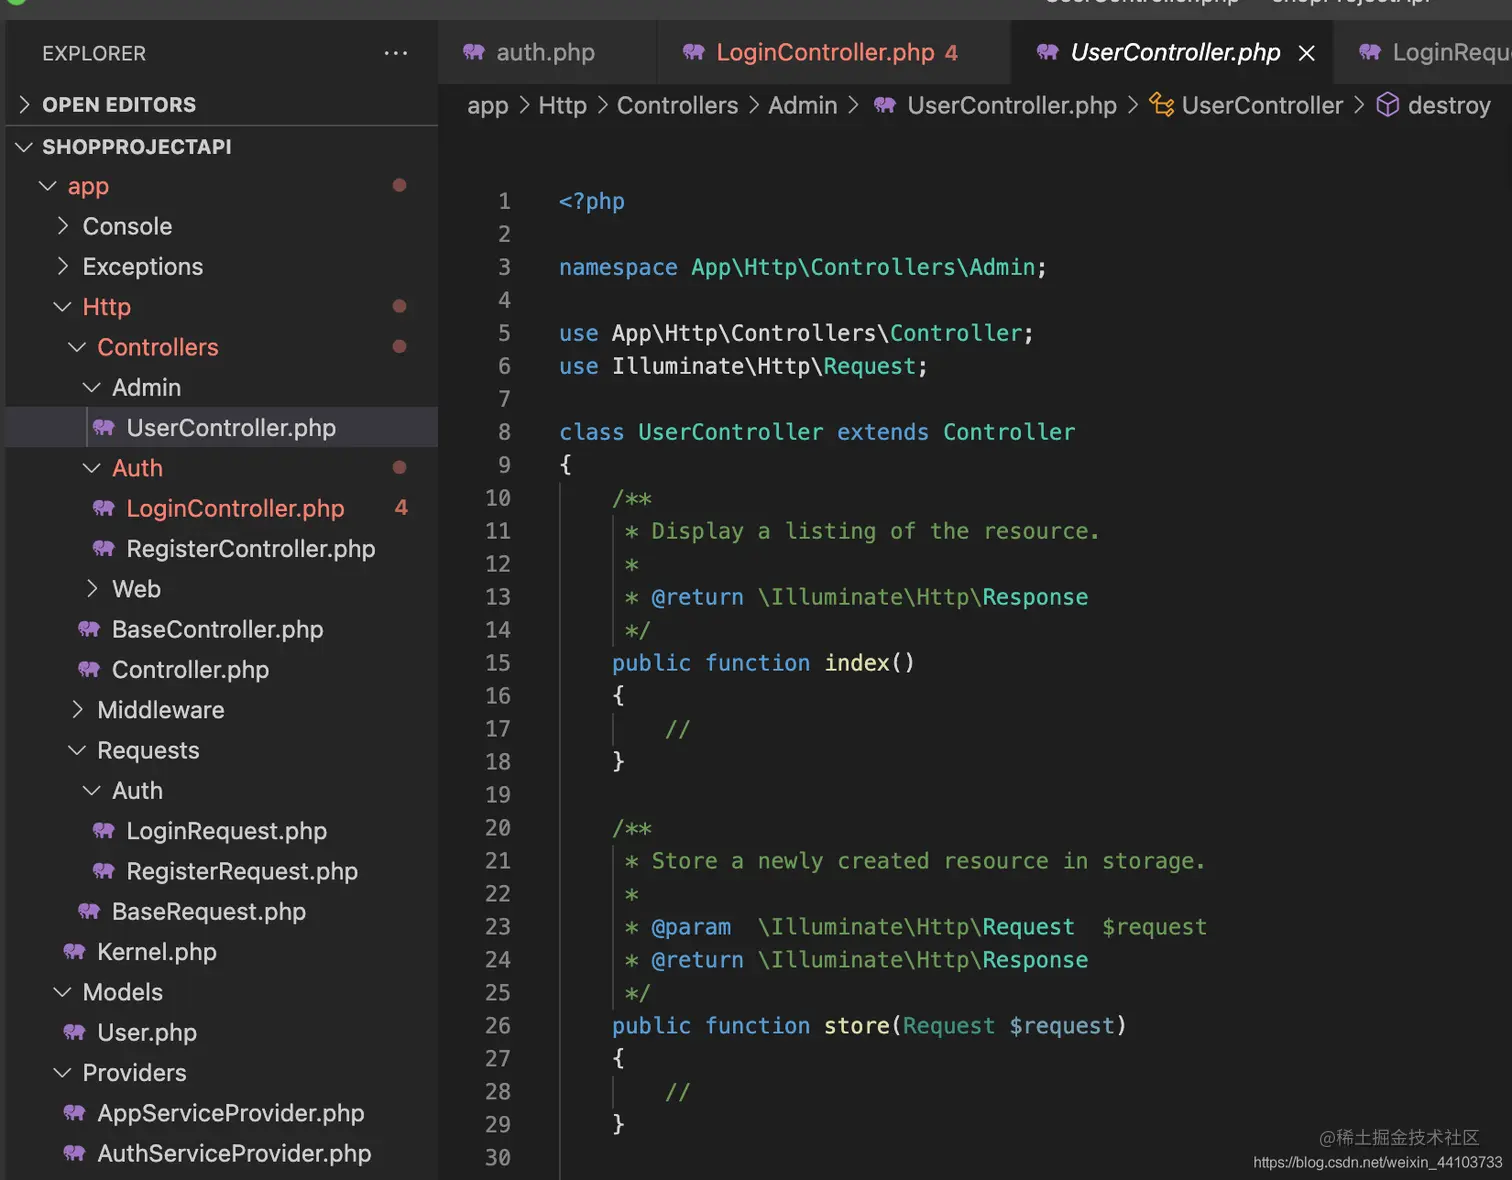Click PHP icon on UserController.php tab
1512x1180 pixels.
tap(1048, 52)
